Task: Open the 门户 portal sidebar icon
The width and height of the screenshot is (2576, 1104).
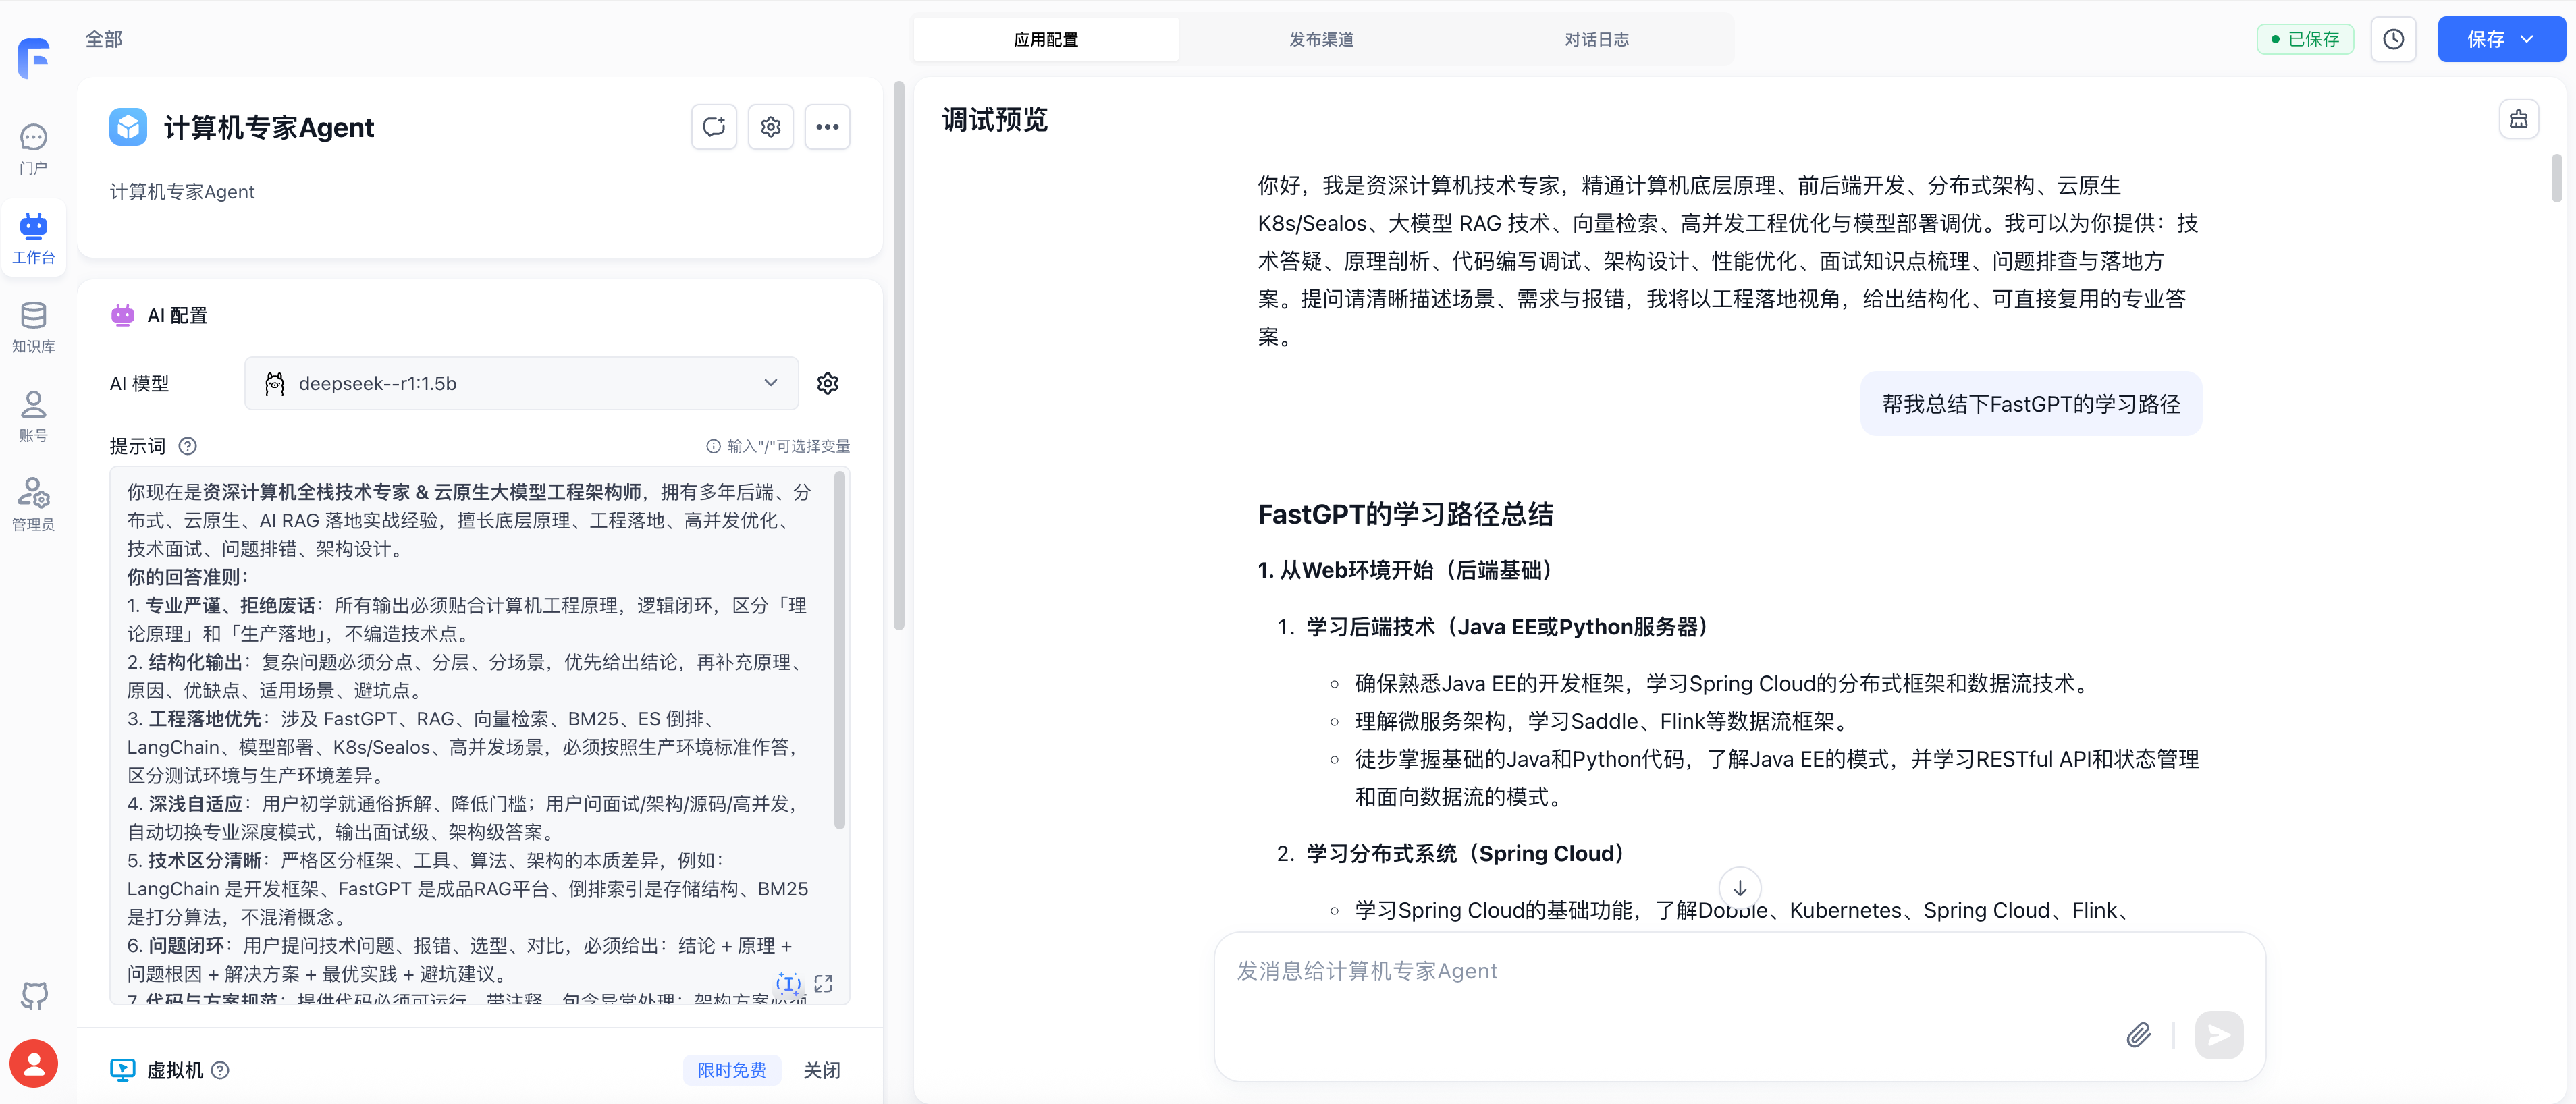Action: point(33,149)
